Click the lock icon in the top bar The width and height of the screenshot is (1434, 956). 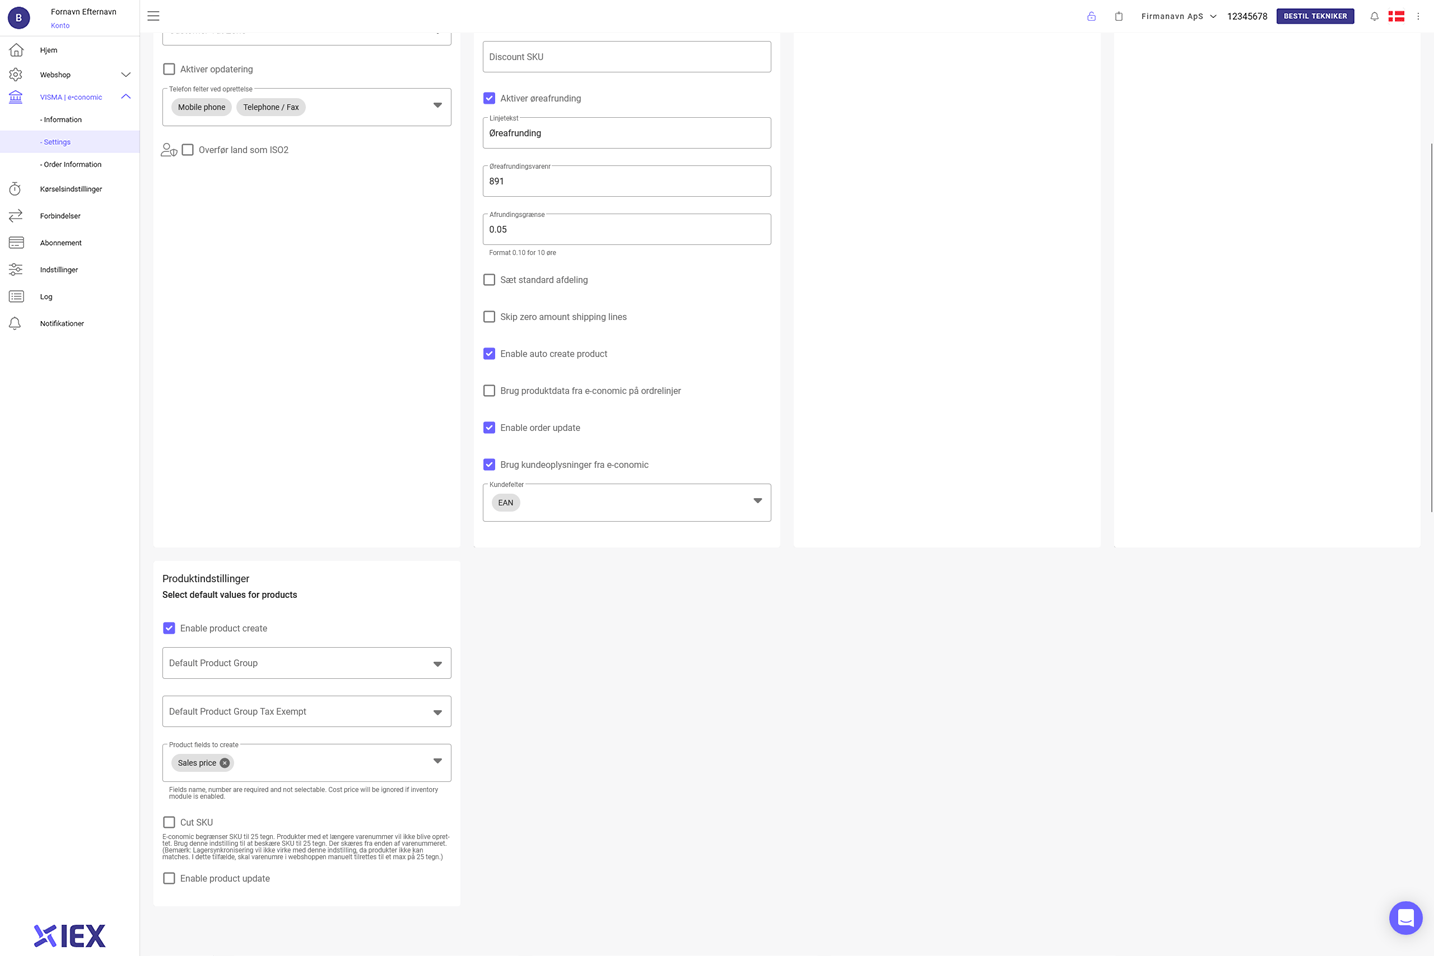pyautogui.click(x=1091, y=16)
